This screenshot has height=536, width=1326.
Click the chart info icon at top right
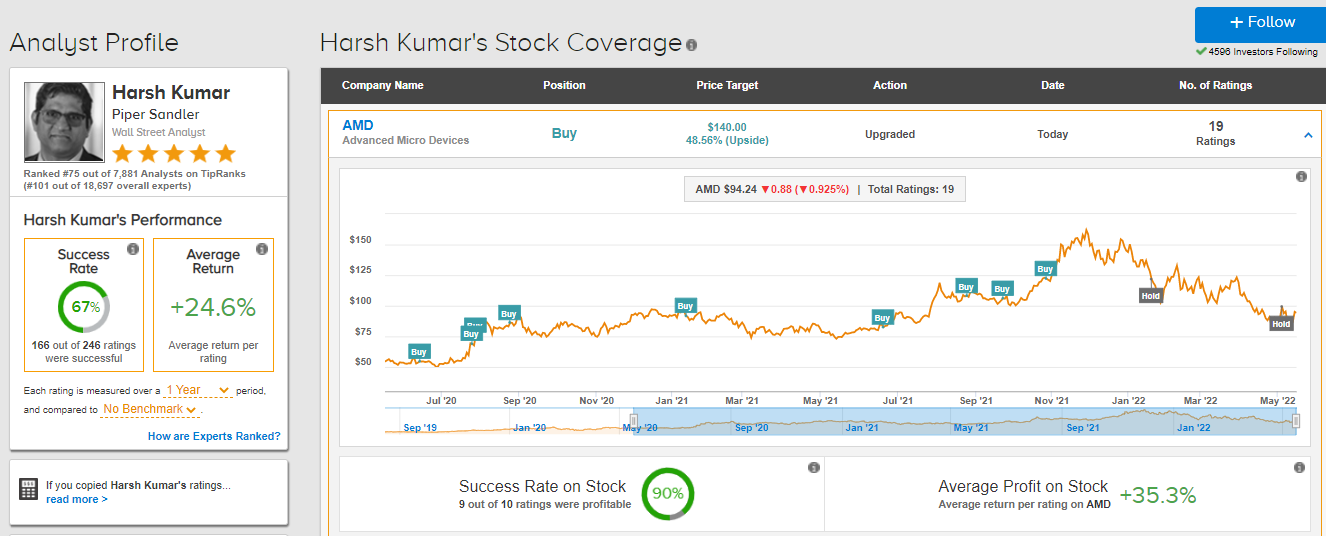(x=1301, y=177)
